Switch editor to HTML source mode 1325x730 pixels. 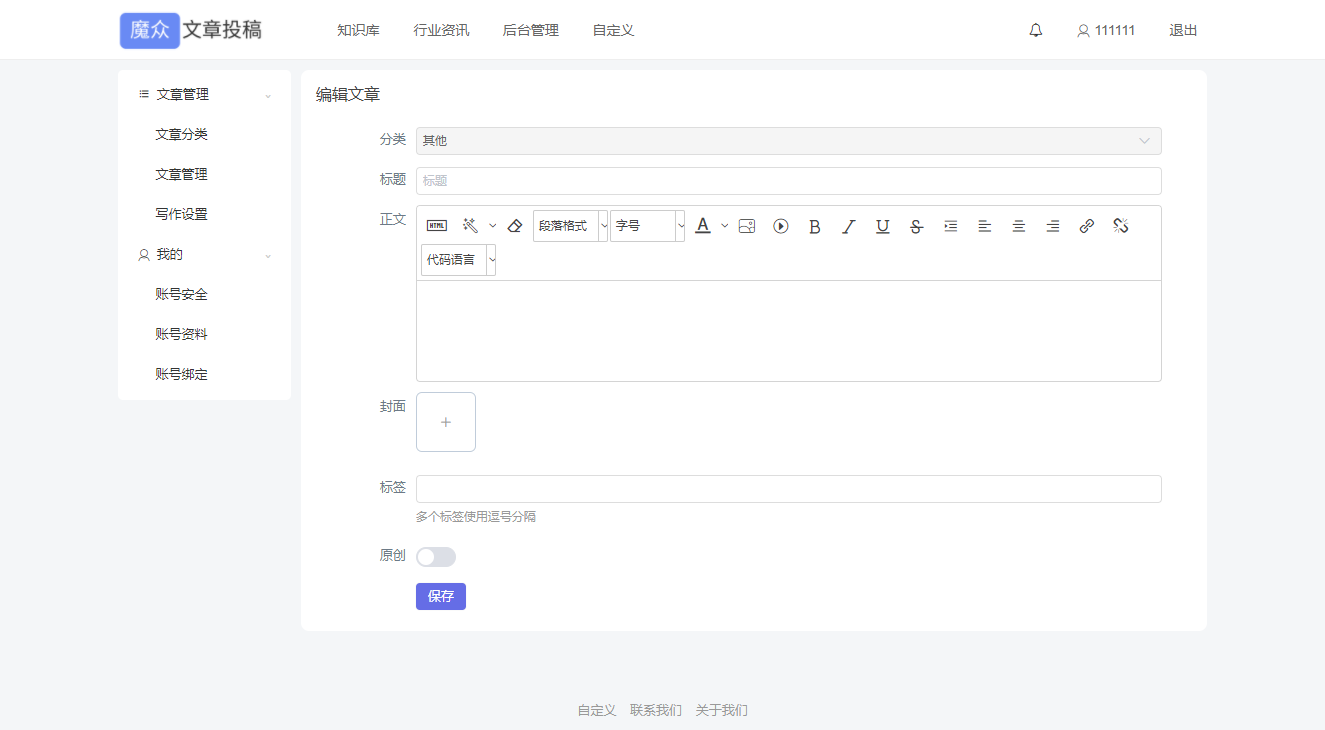click(x=437, y=226)
